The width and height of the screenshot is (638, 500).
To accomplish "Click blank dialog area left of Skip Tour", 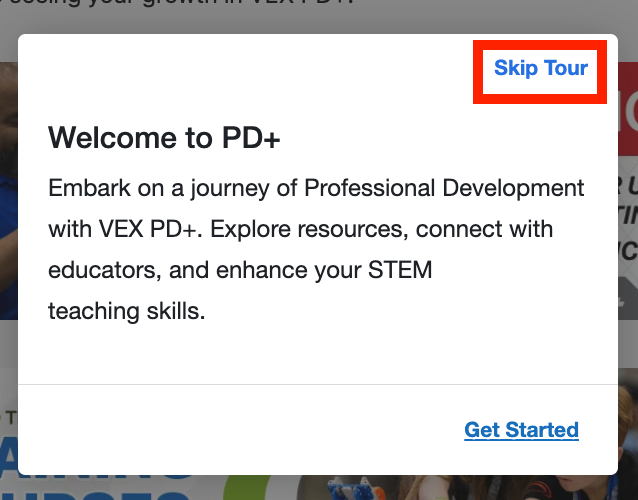I will click(250, 69).
